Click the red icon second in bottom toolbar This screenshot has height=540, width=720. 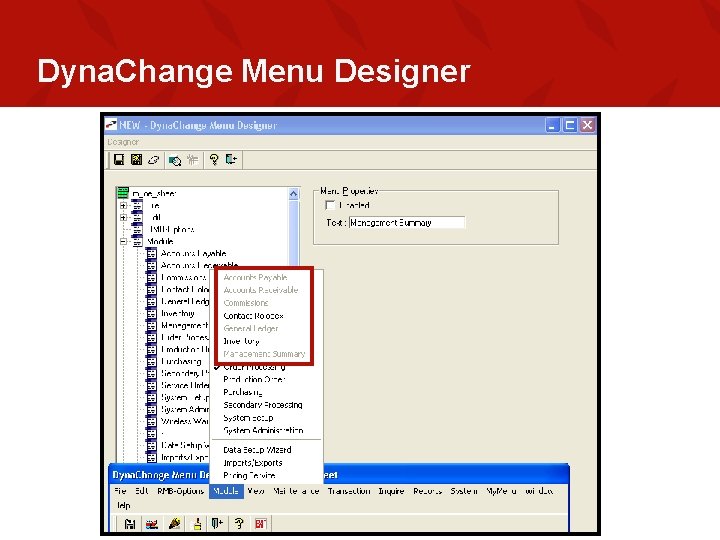(x=152, y=523)
